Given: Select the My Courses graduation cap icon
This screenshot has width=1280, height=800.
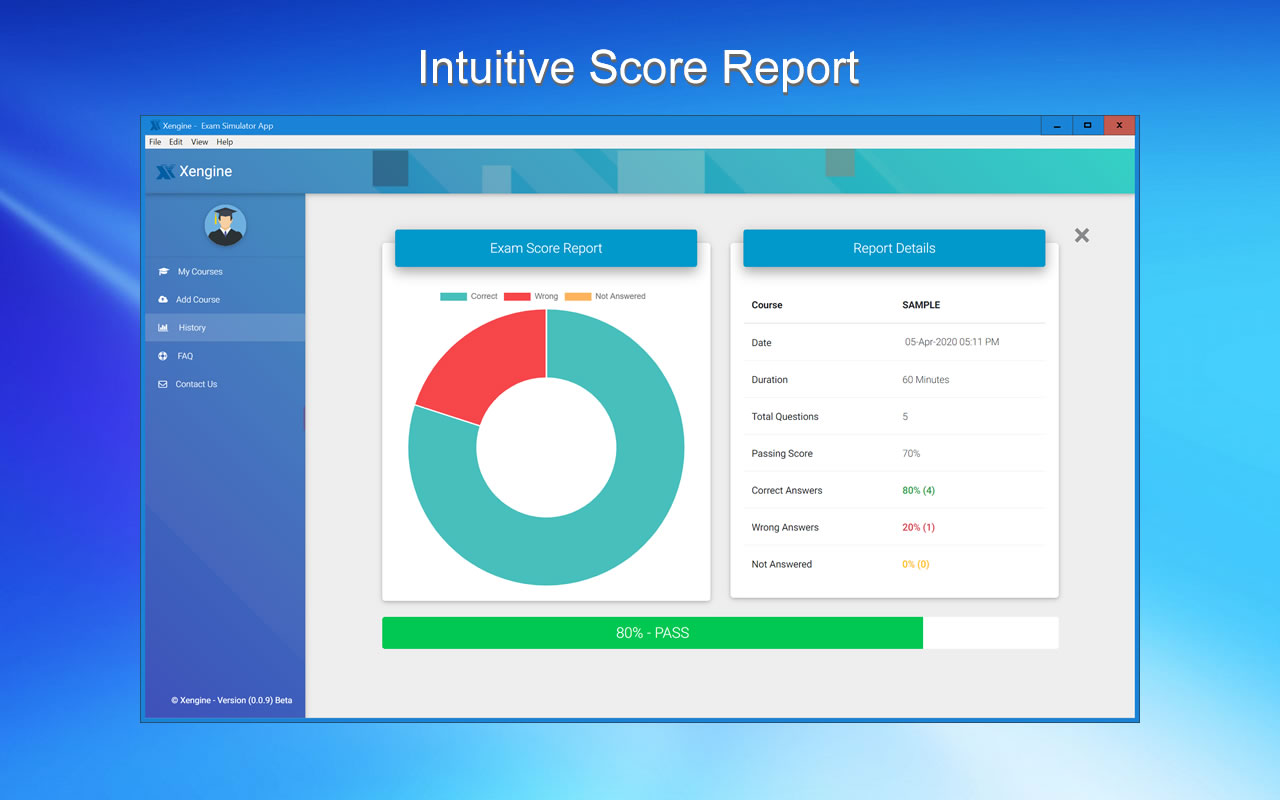Looking at the screenshot, I should 162,271.
